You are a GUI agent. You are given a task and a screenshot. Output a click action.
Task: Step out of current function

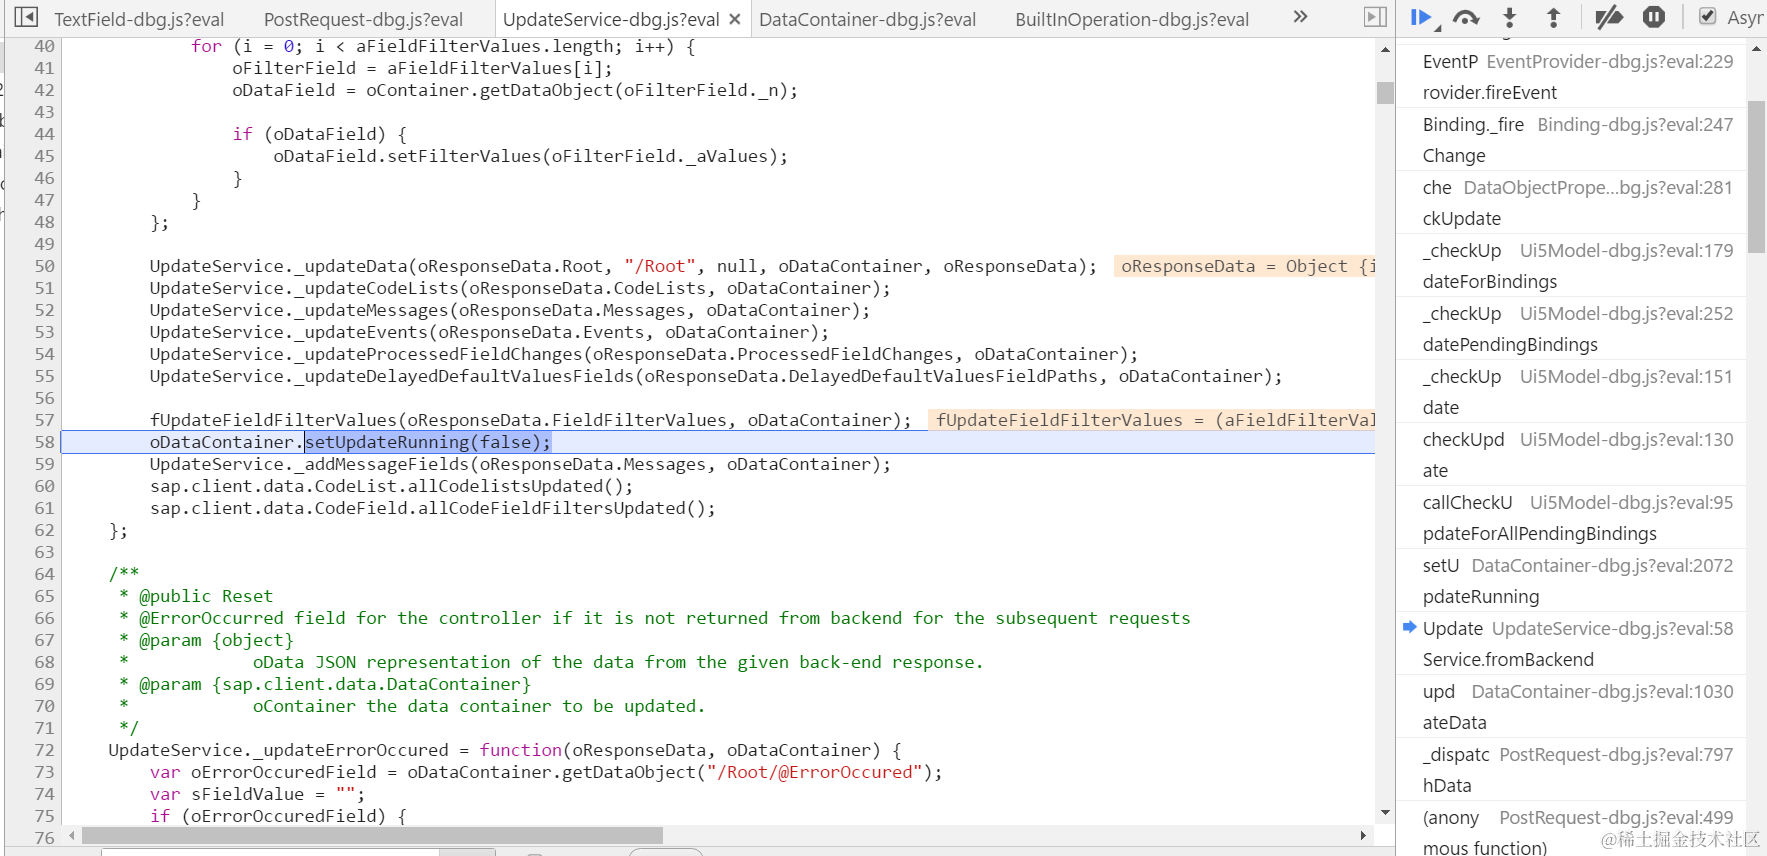coord(1553,17)
